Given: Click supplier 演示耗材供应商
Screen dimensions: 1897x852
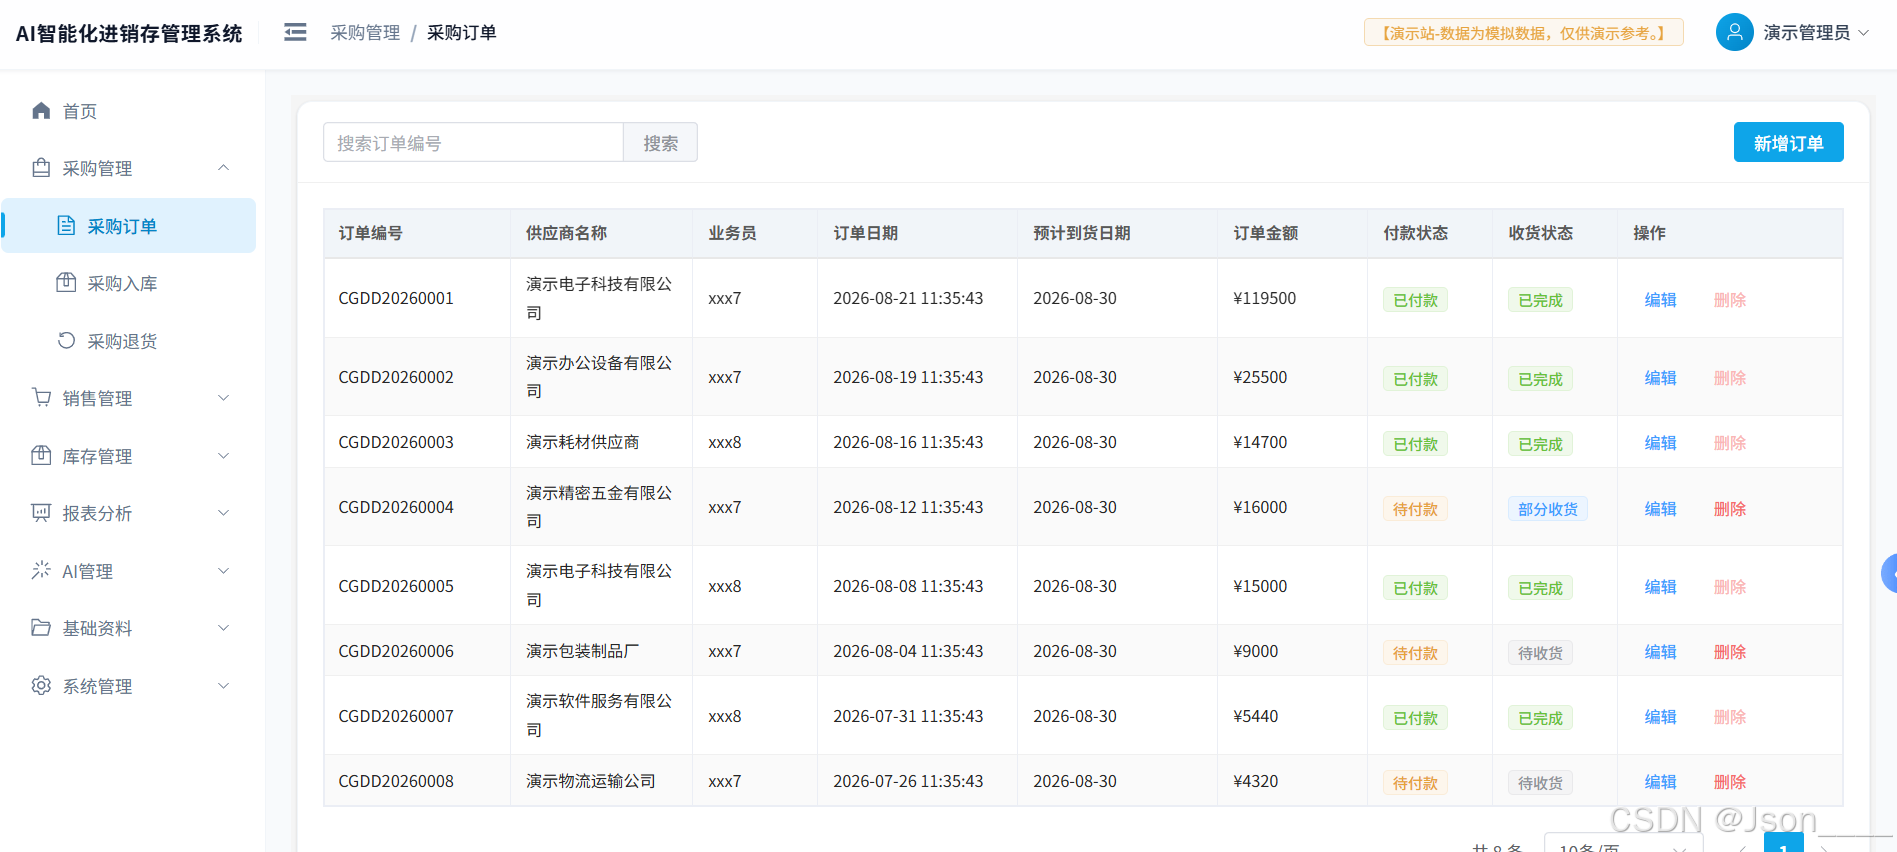Looking at the screenshot, I should (583, 442).
